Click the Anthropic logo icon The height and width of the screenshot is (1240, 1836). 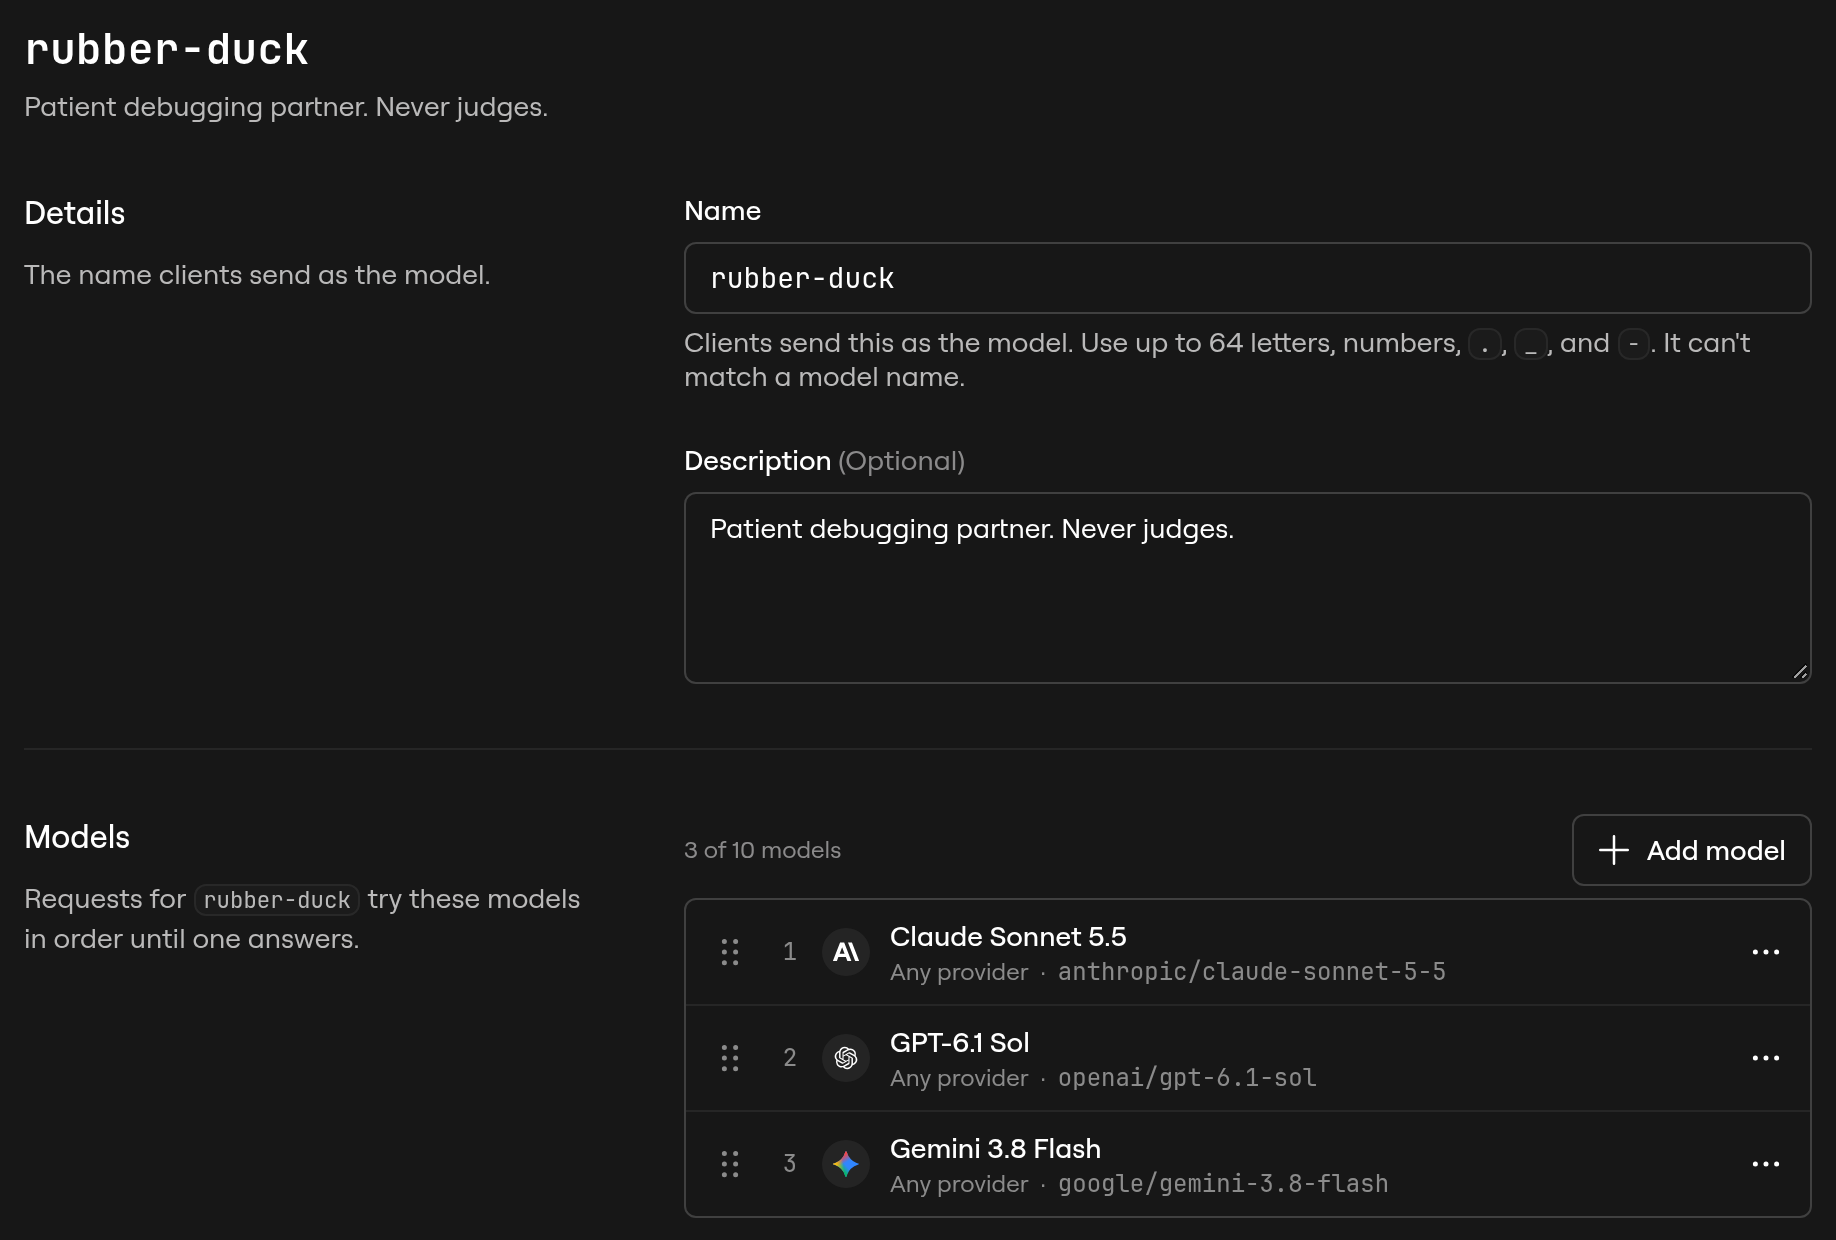[846, 952]
